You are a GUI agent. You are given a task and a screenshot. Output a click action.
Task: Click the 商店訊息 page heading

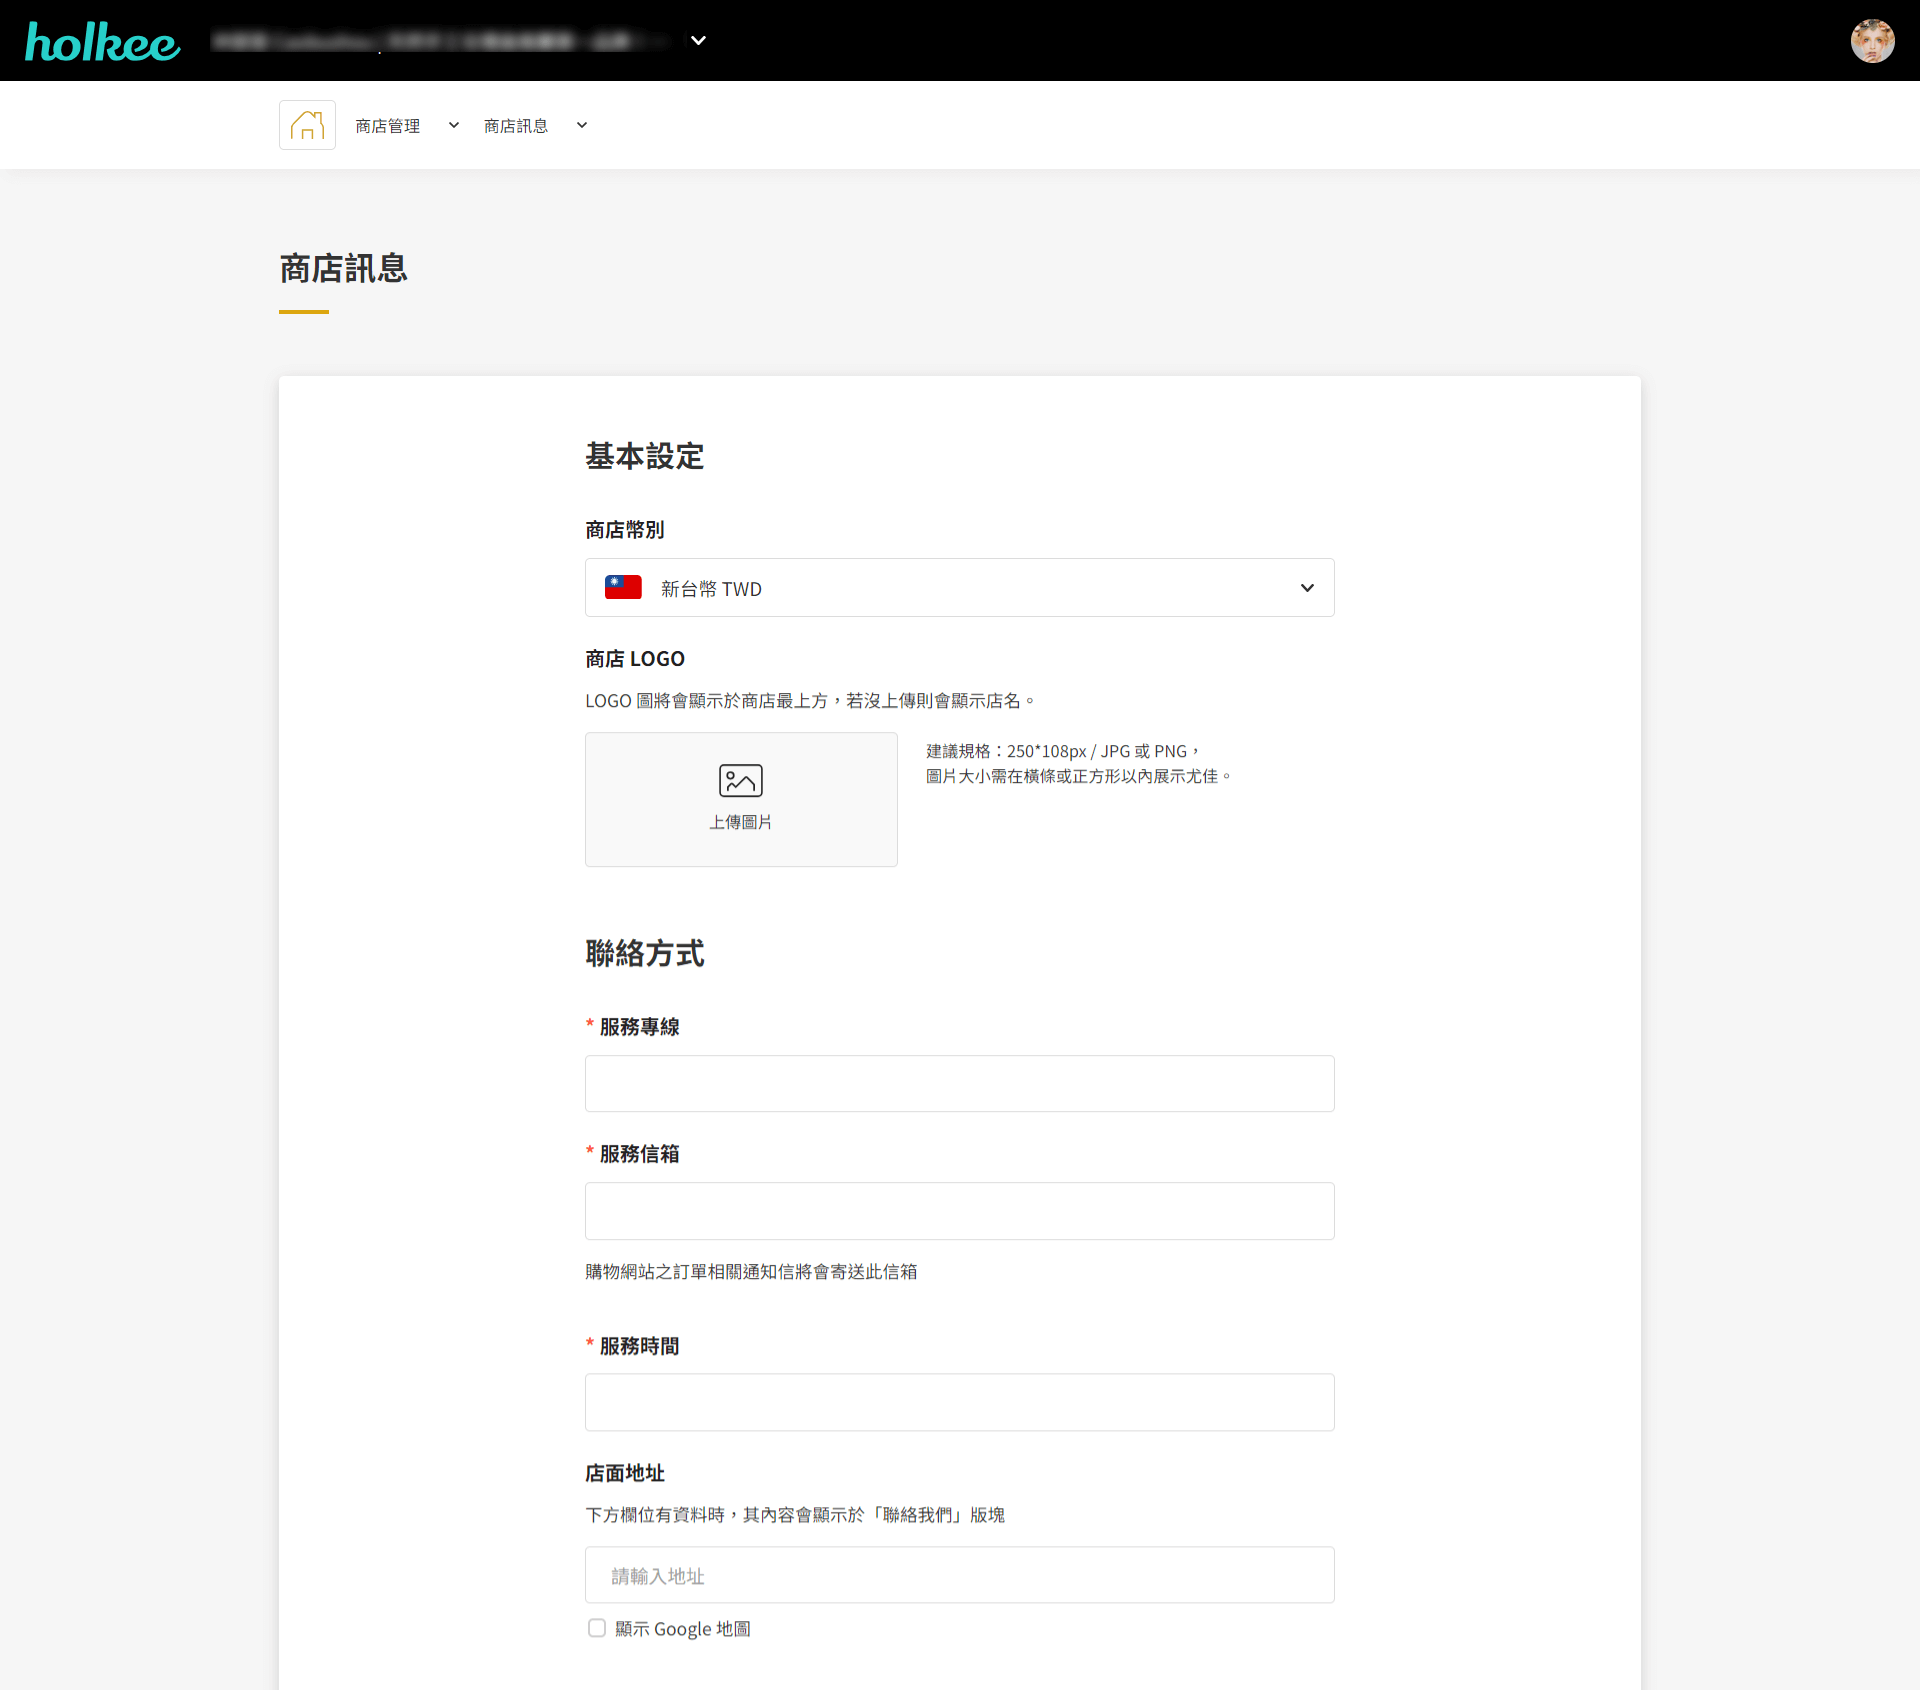[x=343, y=268]
